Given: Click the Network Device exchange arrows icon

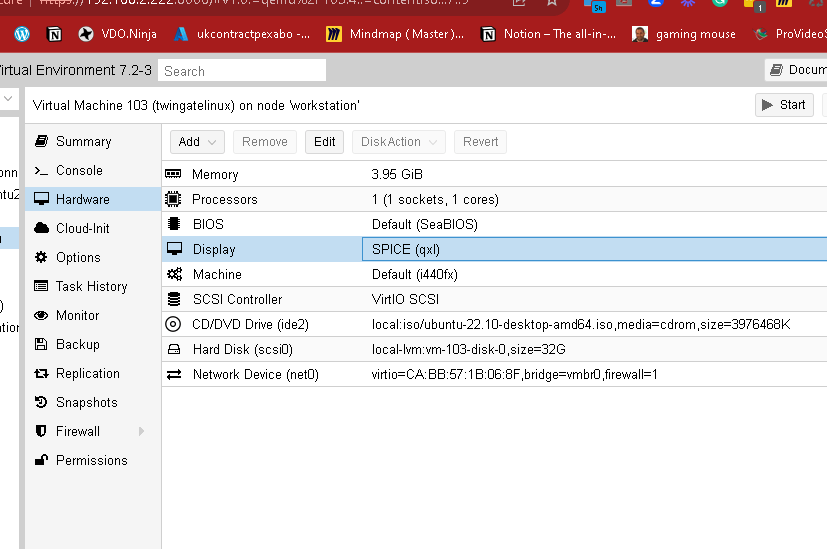Looking at the screenshot, I should (x=174, y=374).
